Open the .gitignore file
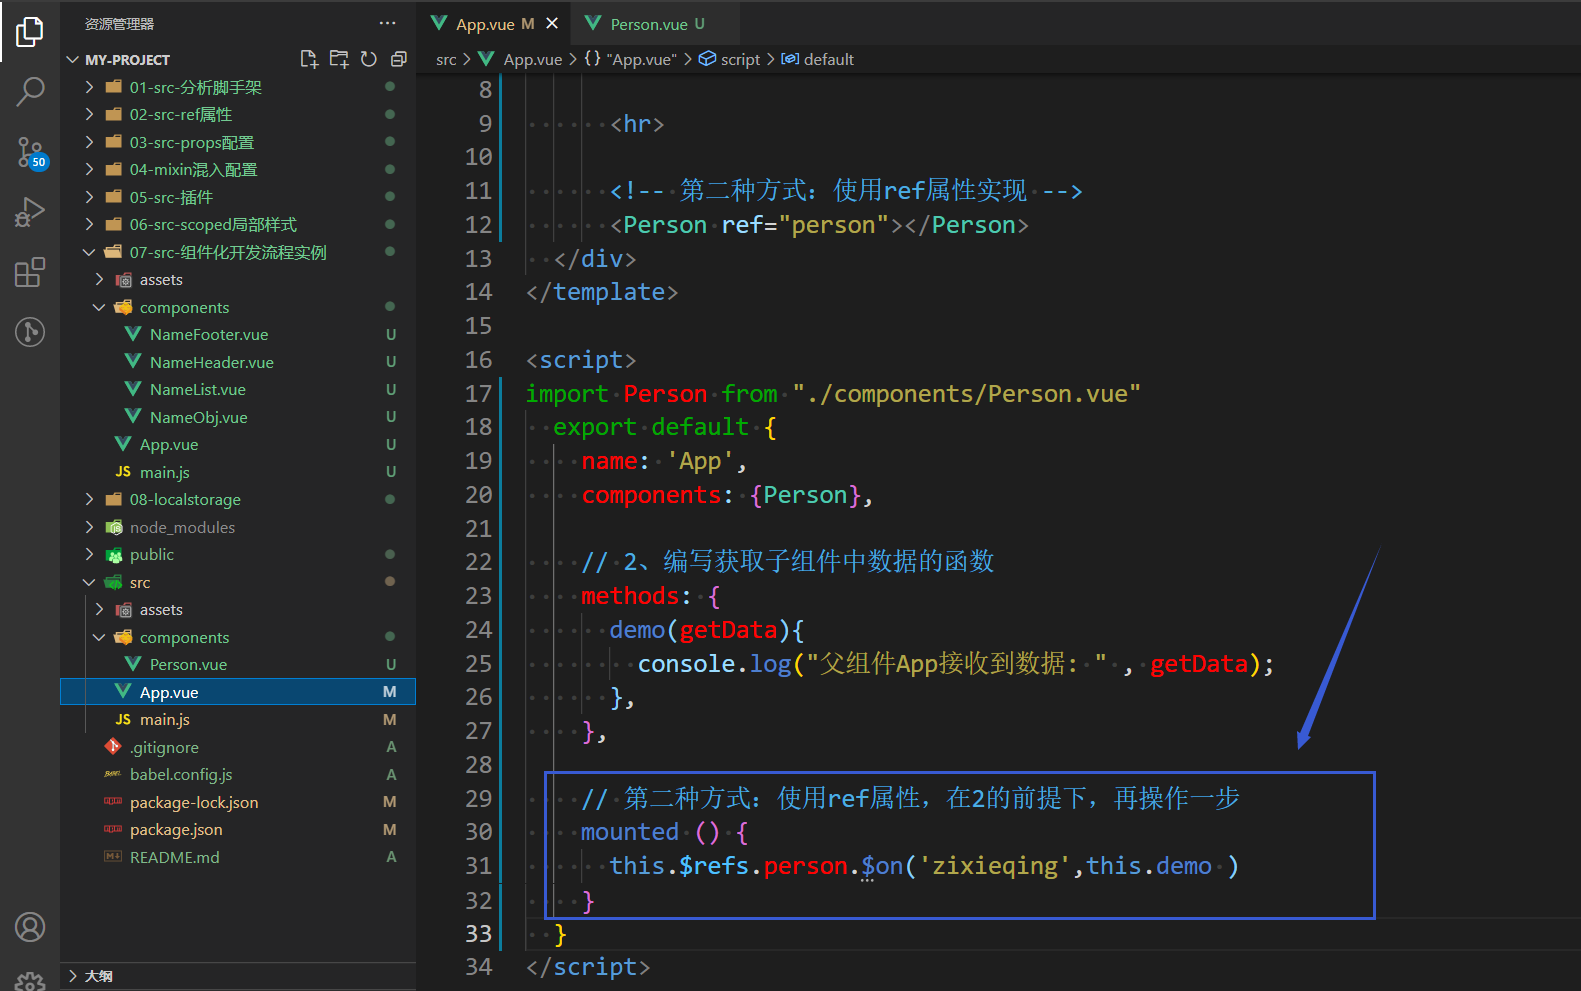The image size is (1581, 991). coord(238,747)
